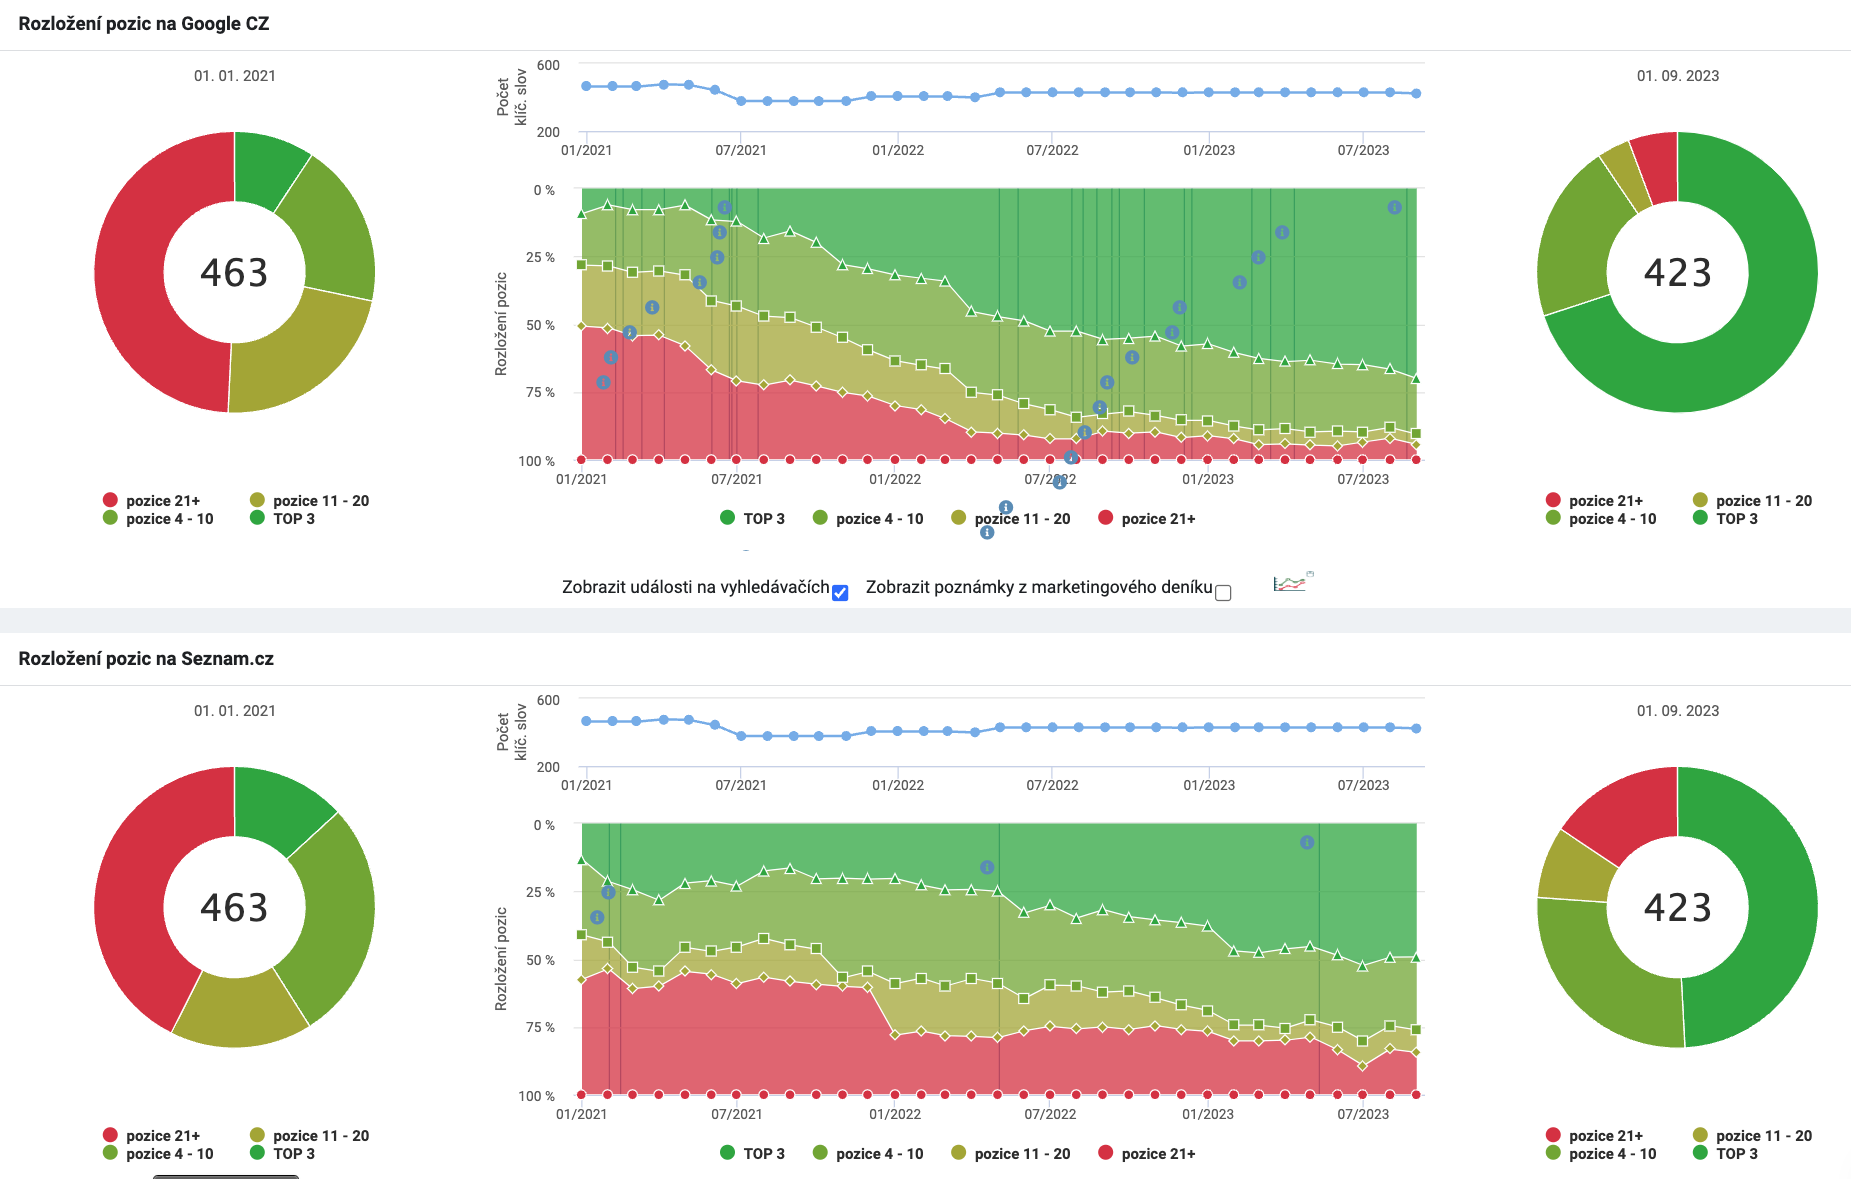The image size is (1851, 1179).
Task: Toggle 'pozice 4 - 10' in Seznam center chart legend
Action: coord(868,1153)
